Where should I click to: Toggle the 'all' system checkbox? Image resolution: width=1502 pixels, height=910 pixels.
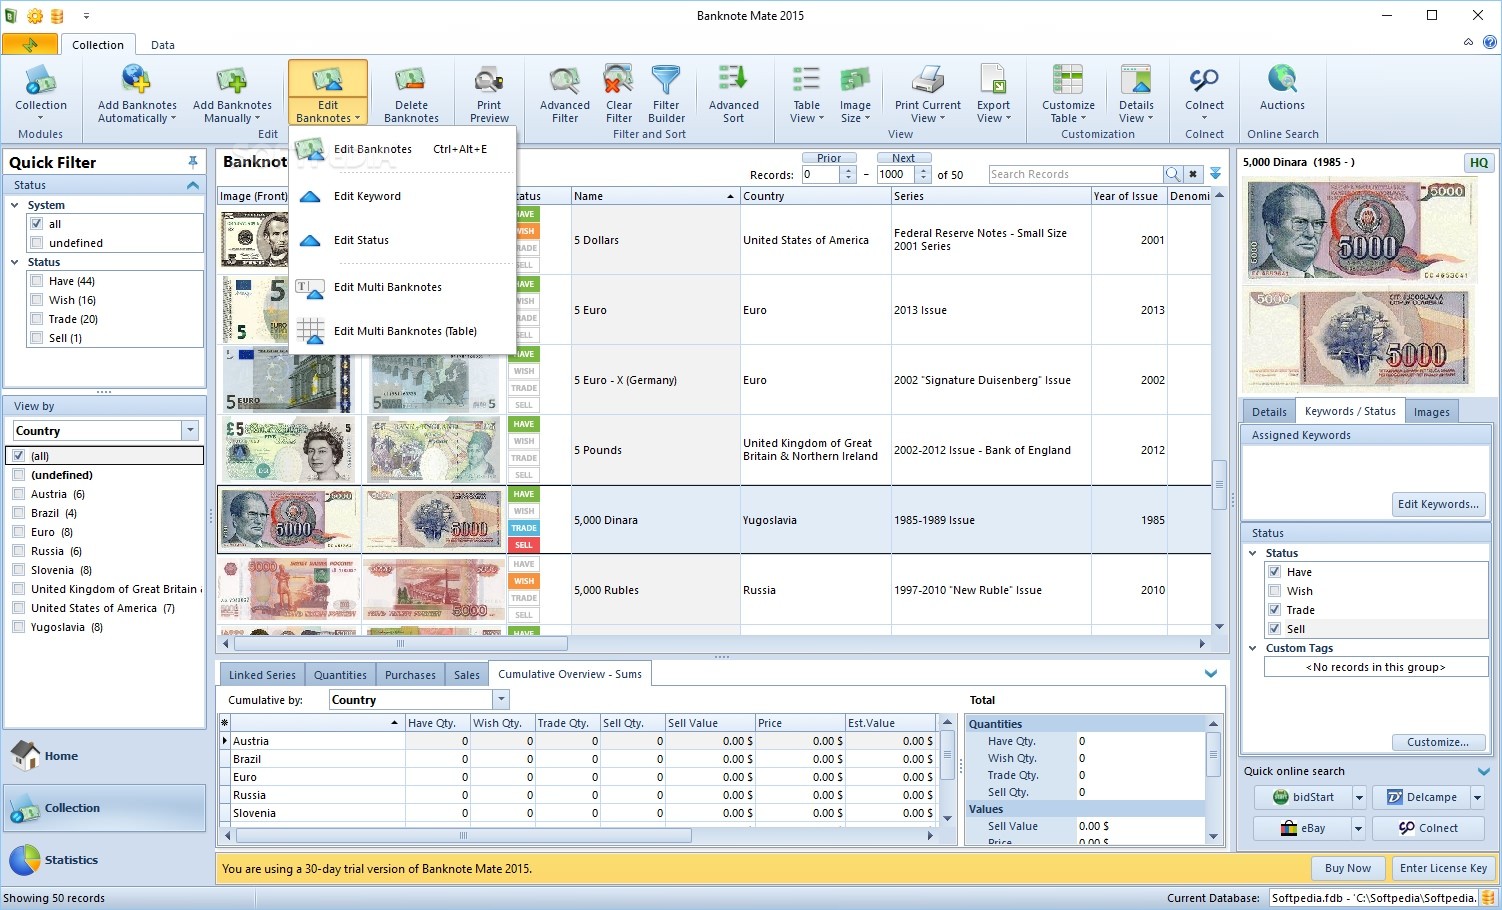[x=37, y=224]
